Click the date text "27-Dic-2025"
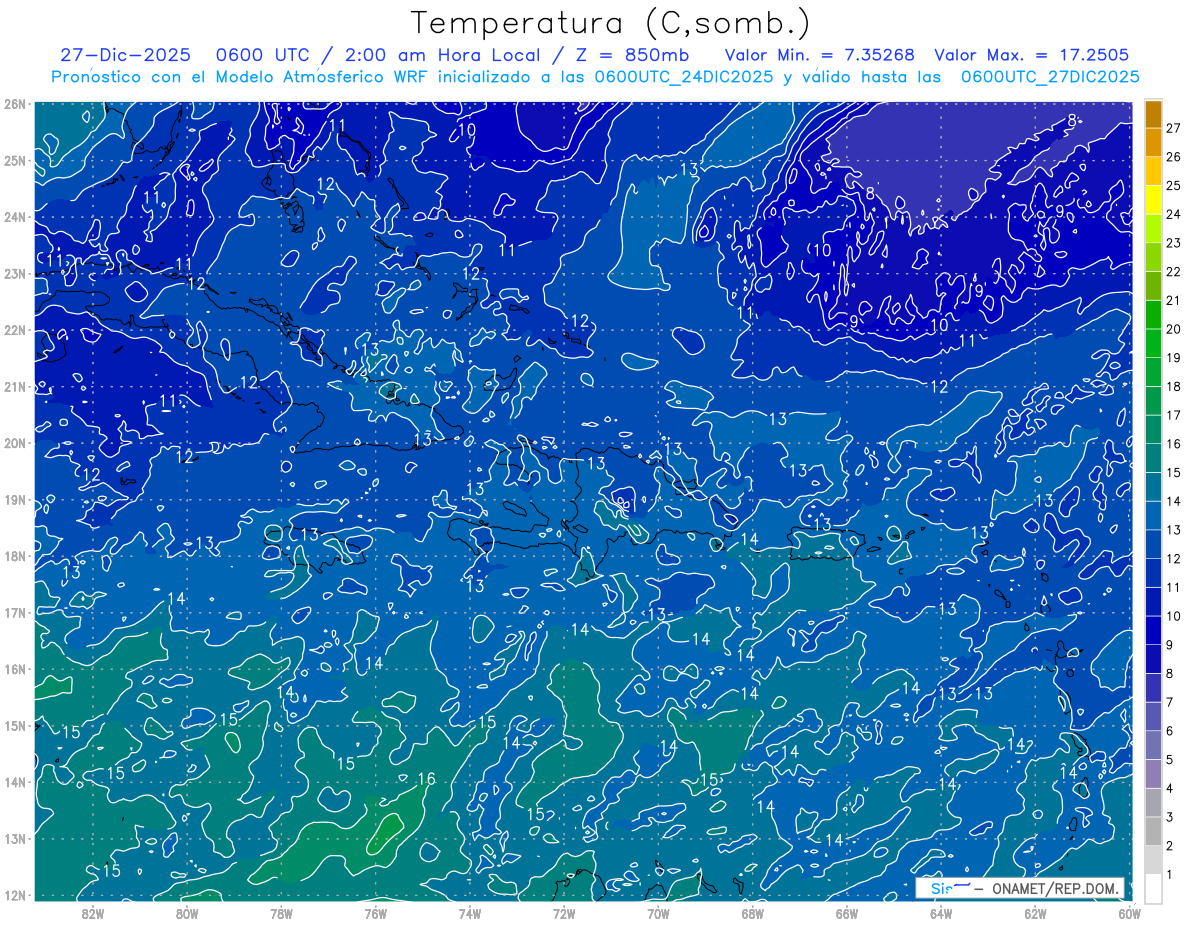 [x=125, y=55]
